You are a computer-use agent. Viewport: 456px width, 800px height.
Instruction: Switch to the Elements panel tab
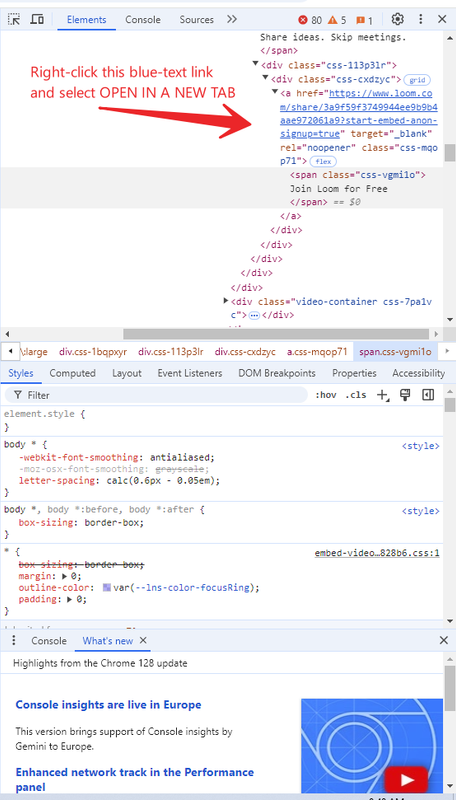pyautogui.click(x=86, y=20)
